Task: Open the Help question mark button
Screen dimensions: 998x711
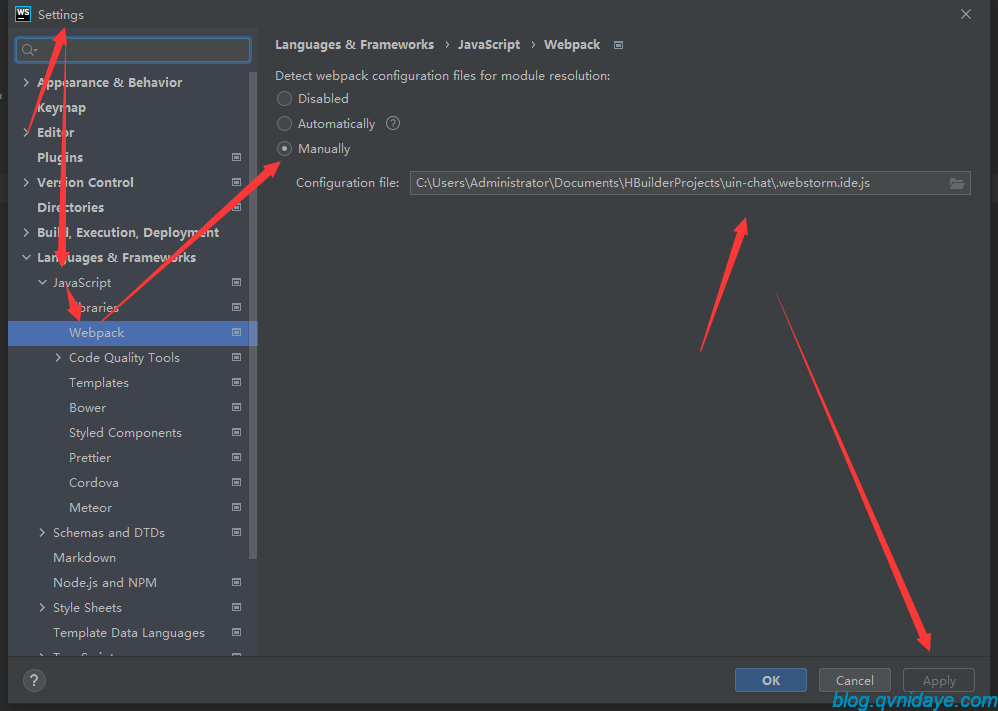Action: click(x=34, y=680)
